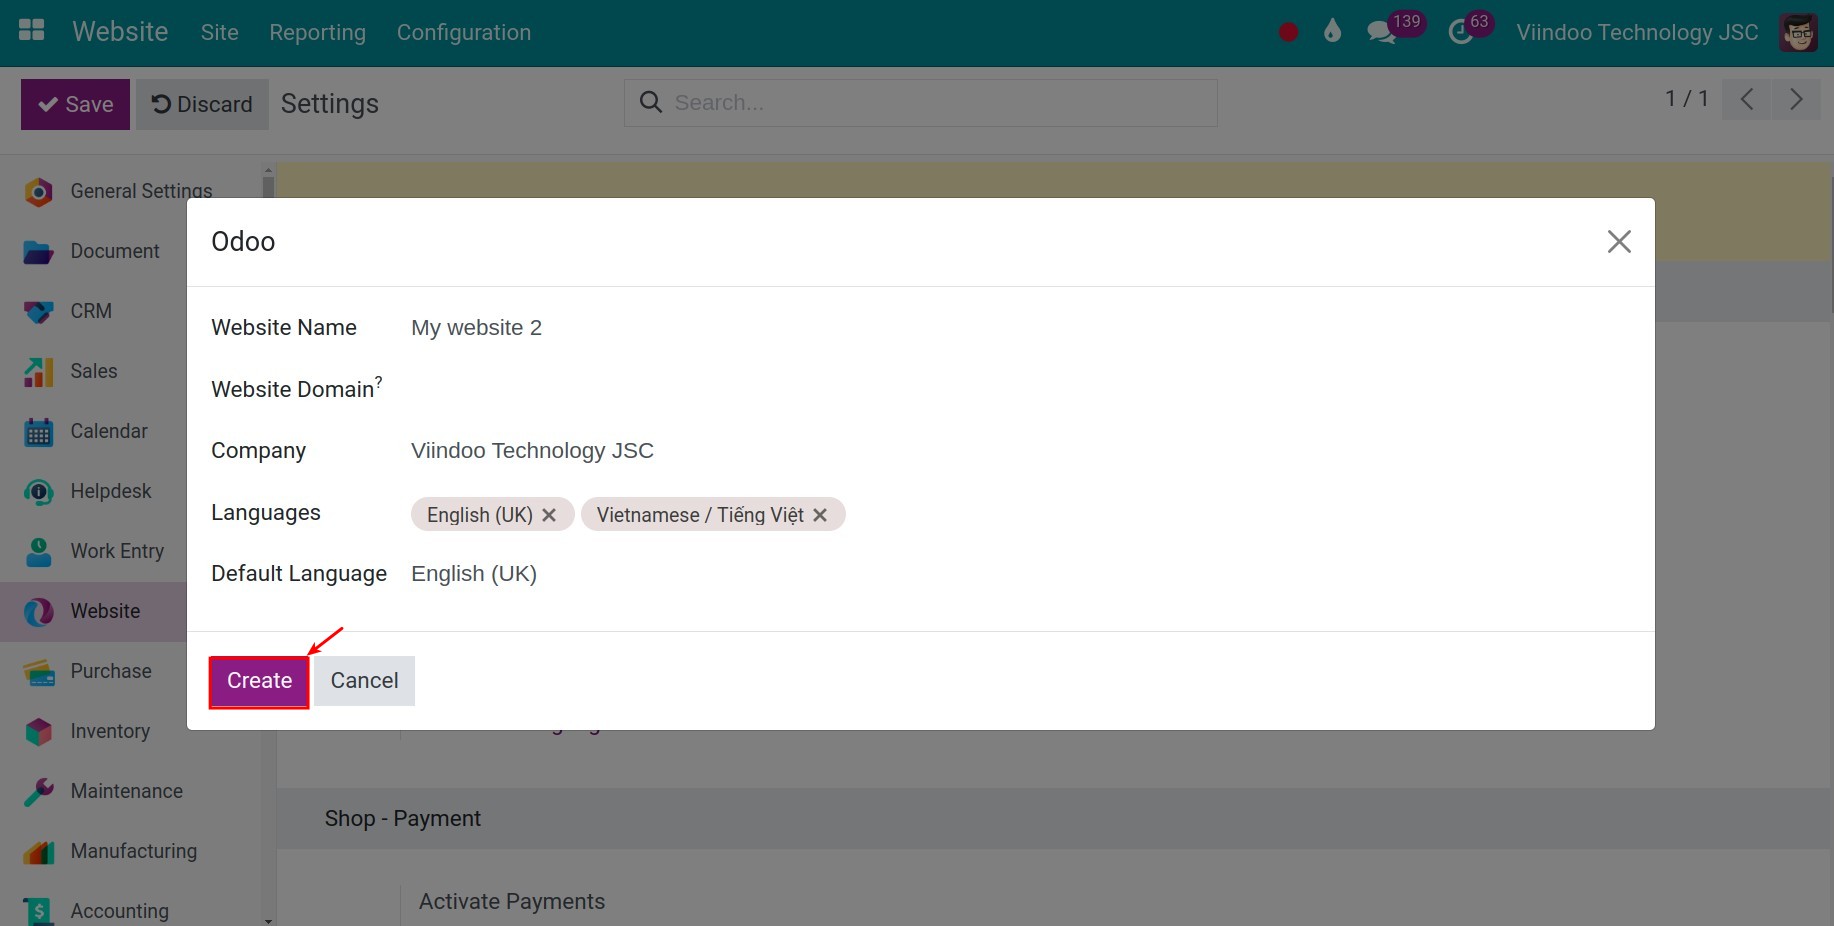Select Accounting icon in sidebar
The width and height of the screenshot is (1834, 926).
(38, 911)
